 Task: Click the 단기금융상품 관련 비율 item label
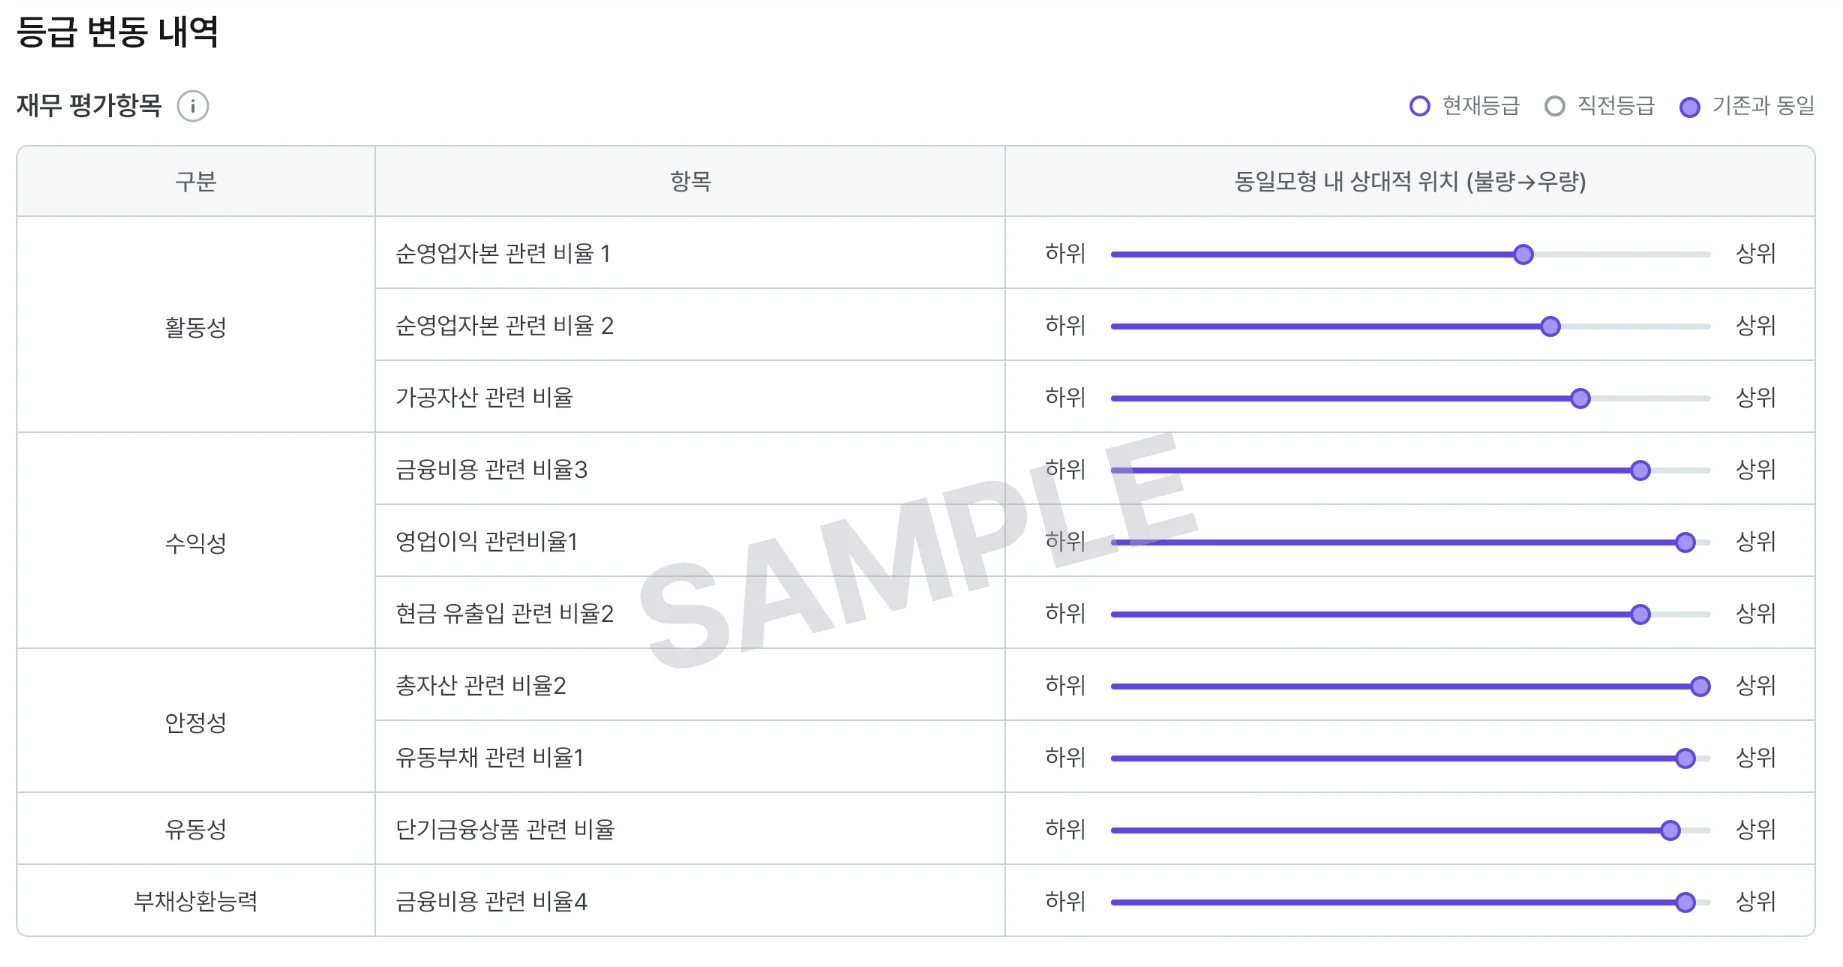[504, 829]
